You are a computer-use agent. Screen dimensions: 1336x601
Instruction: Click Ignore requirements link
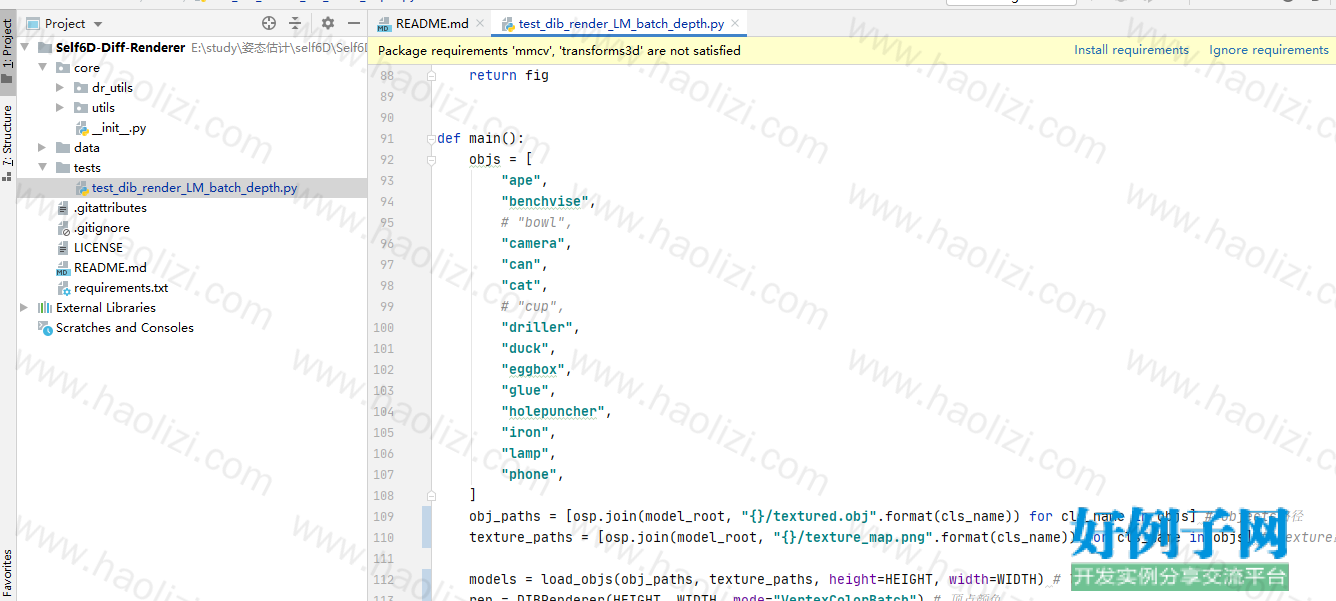tap(1269, 50)
